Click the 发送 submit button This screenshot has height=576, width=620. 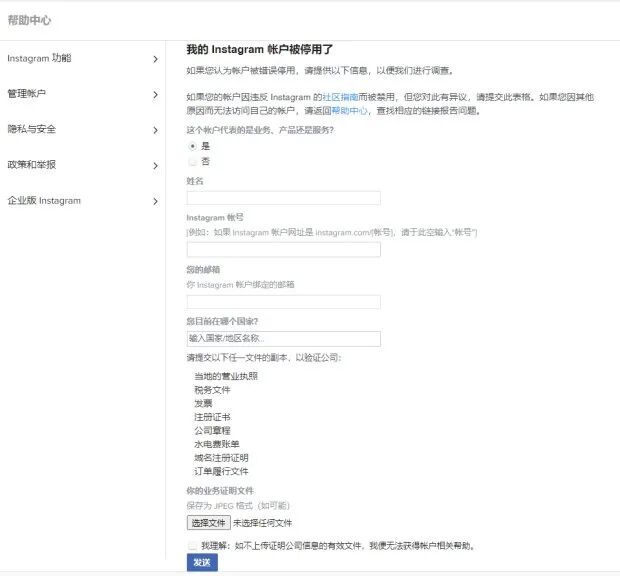pyautogui.click(x=202, y=562)
